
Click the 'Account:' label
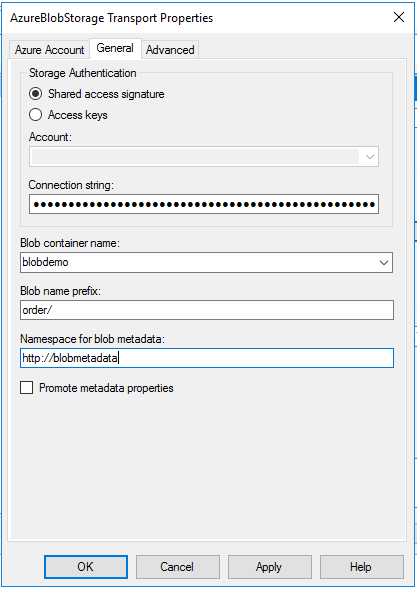click(50, 137)
